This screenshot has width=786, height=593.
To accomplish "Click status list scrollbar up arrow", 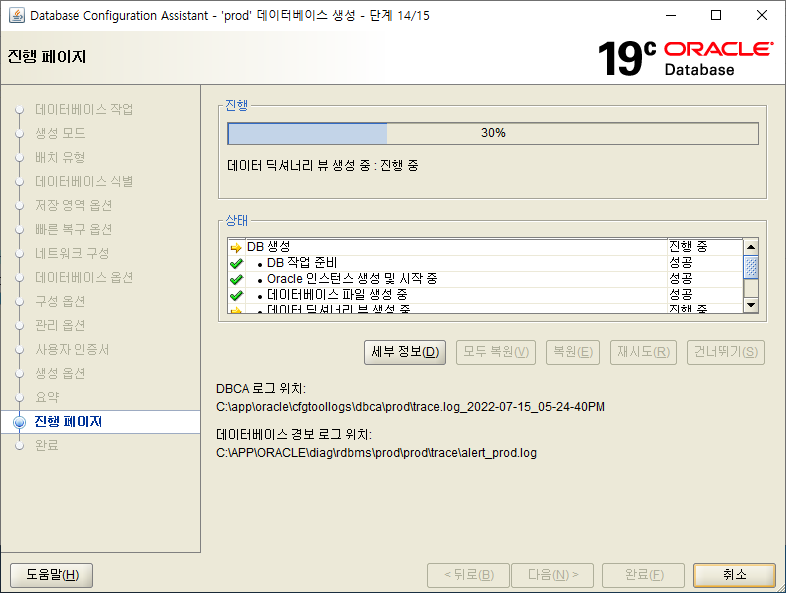I will (750, 247).
